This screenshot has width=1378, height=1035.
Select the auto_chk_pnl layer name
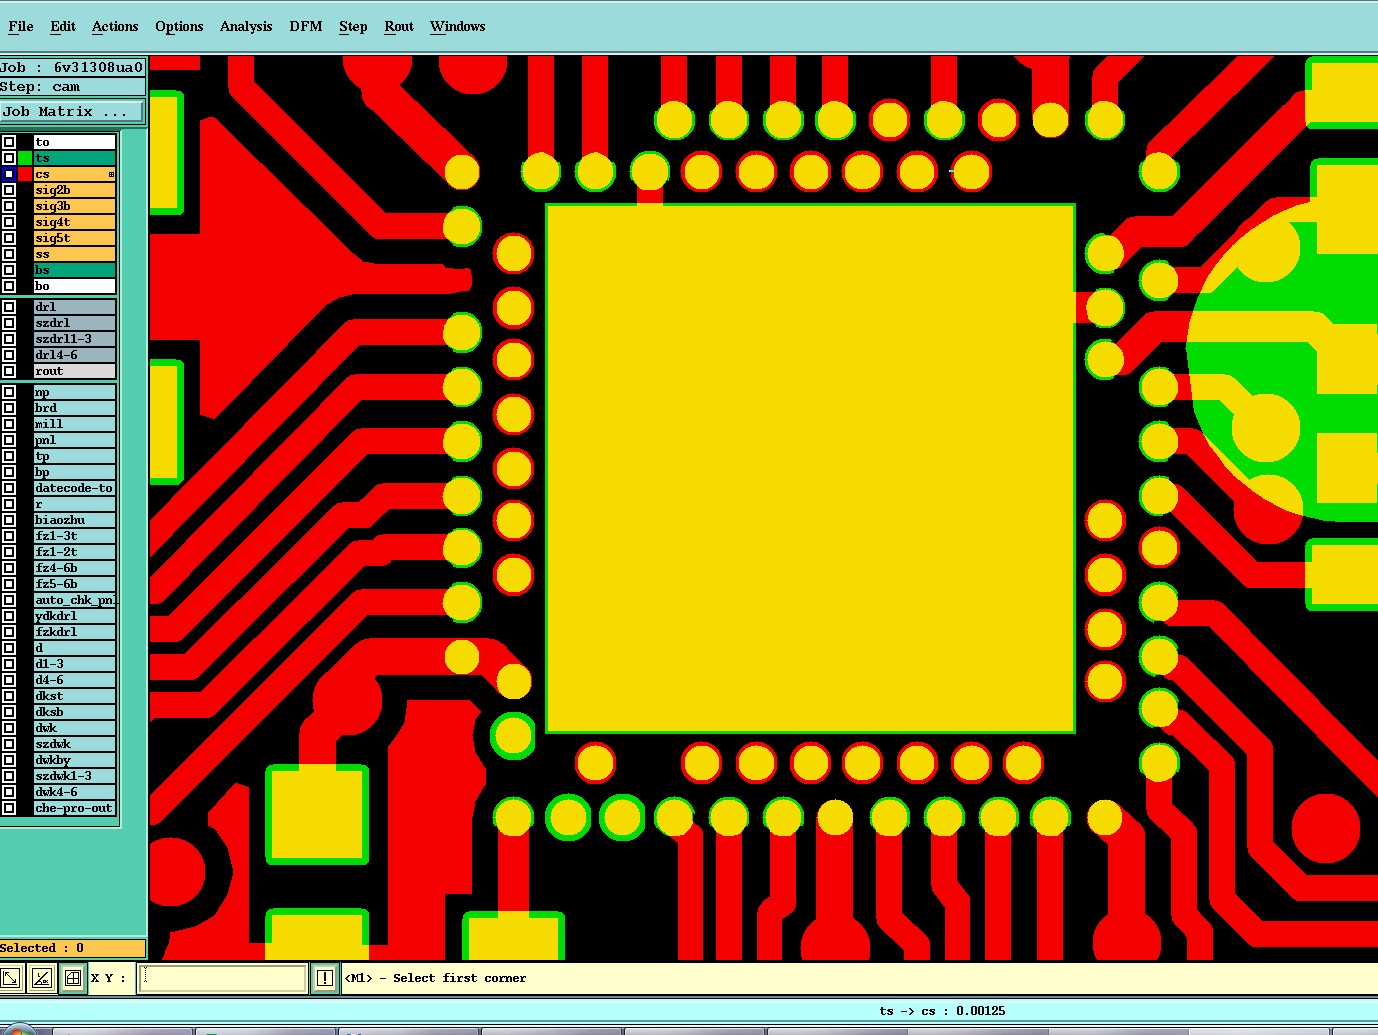75,600
